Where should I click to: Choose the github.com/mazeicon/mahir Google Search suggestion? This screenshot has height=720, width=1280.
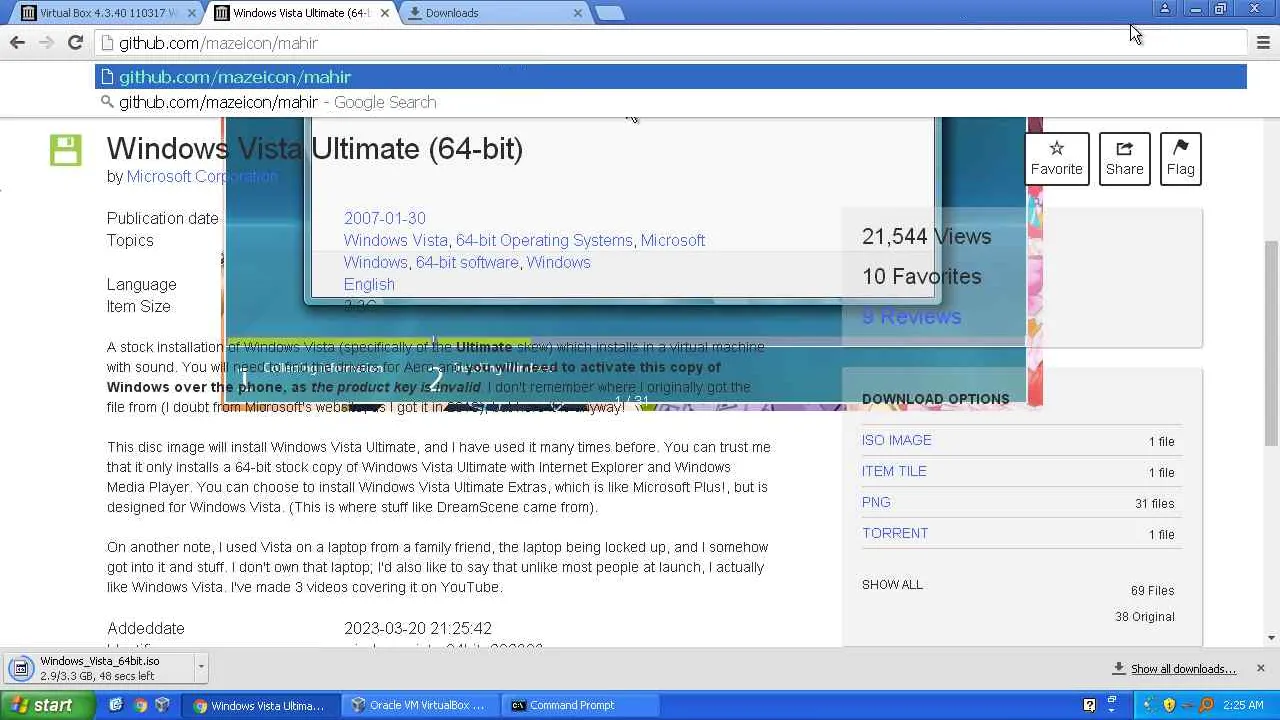[671, 102]
